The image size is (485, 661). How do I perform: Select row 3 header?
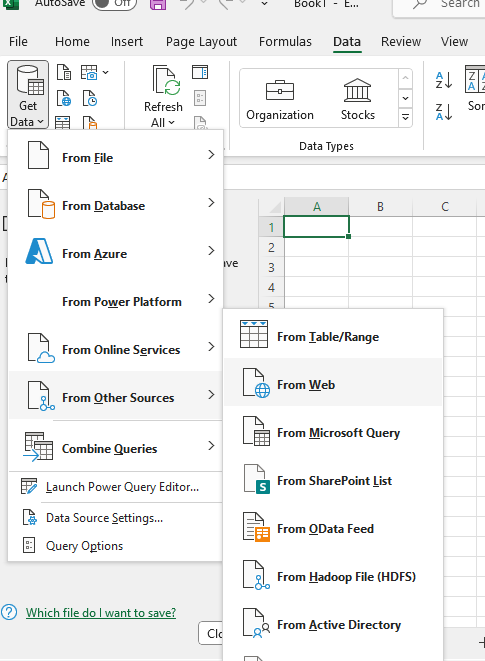click(x=271, y=267)
